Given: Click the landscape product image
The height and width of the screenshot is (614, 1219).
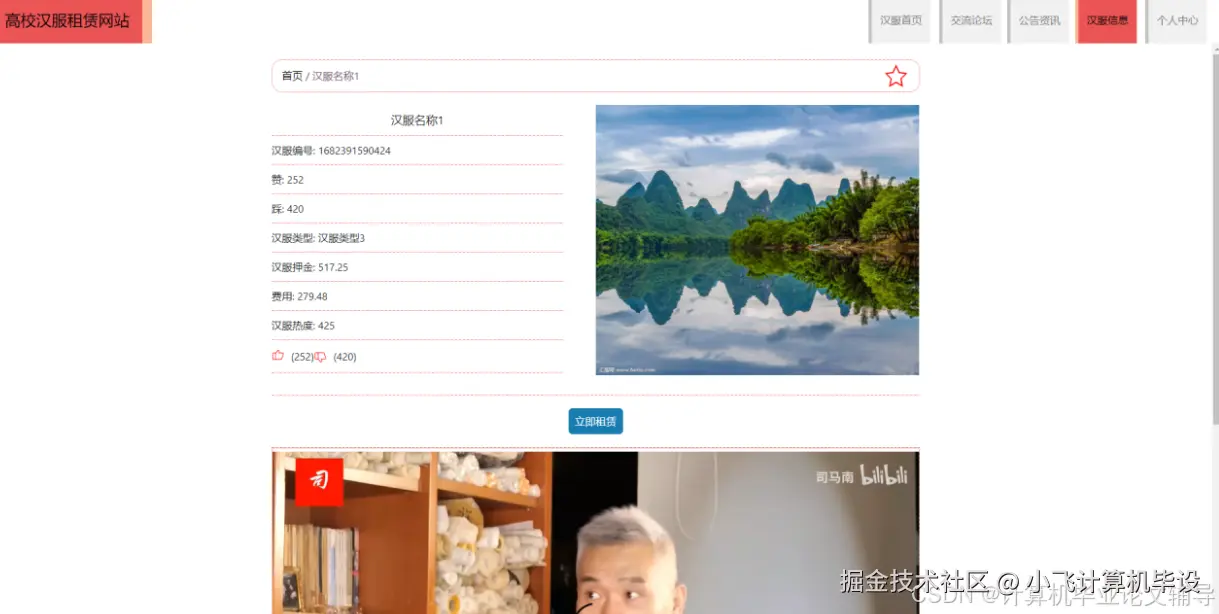Looking at the screenshot, I should tap(757, 240).
